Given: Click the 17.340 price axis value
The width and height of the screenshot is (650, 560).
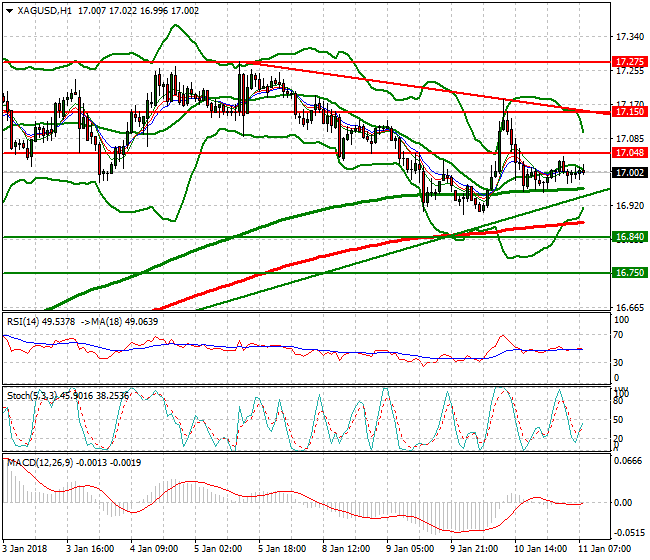Looking at the screenshot, I should [x=630, y=37].
